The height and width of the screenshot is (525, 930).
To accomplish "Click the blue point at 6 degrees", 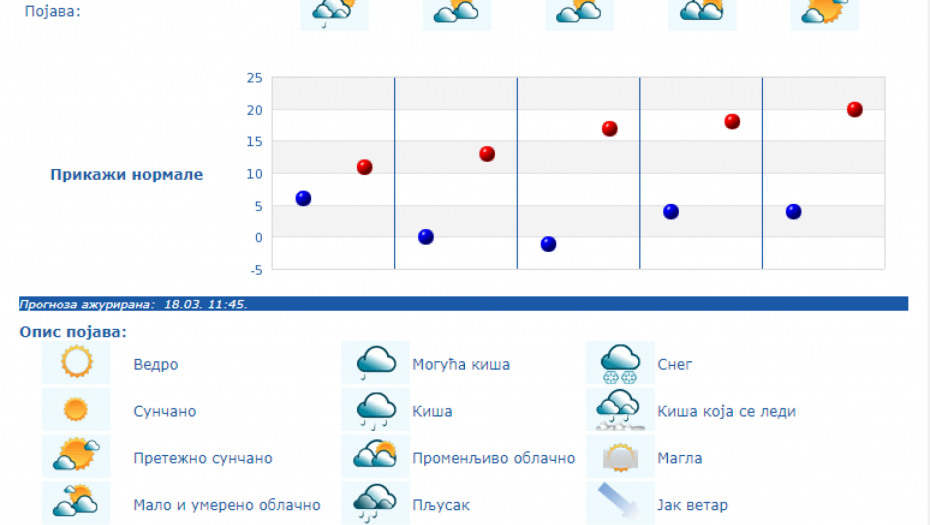I will [303, 198].
